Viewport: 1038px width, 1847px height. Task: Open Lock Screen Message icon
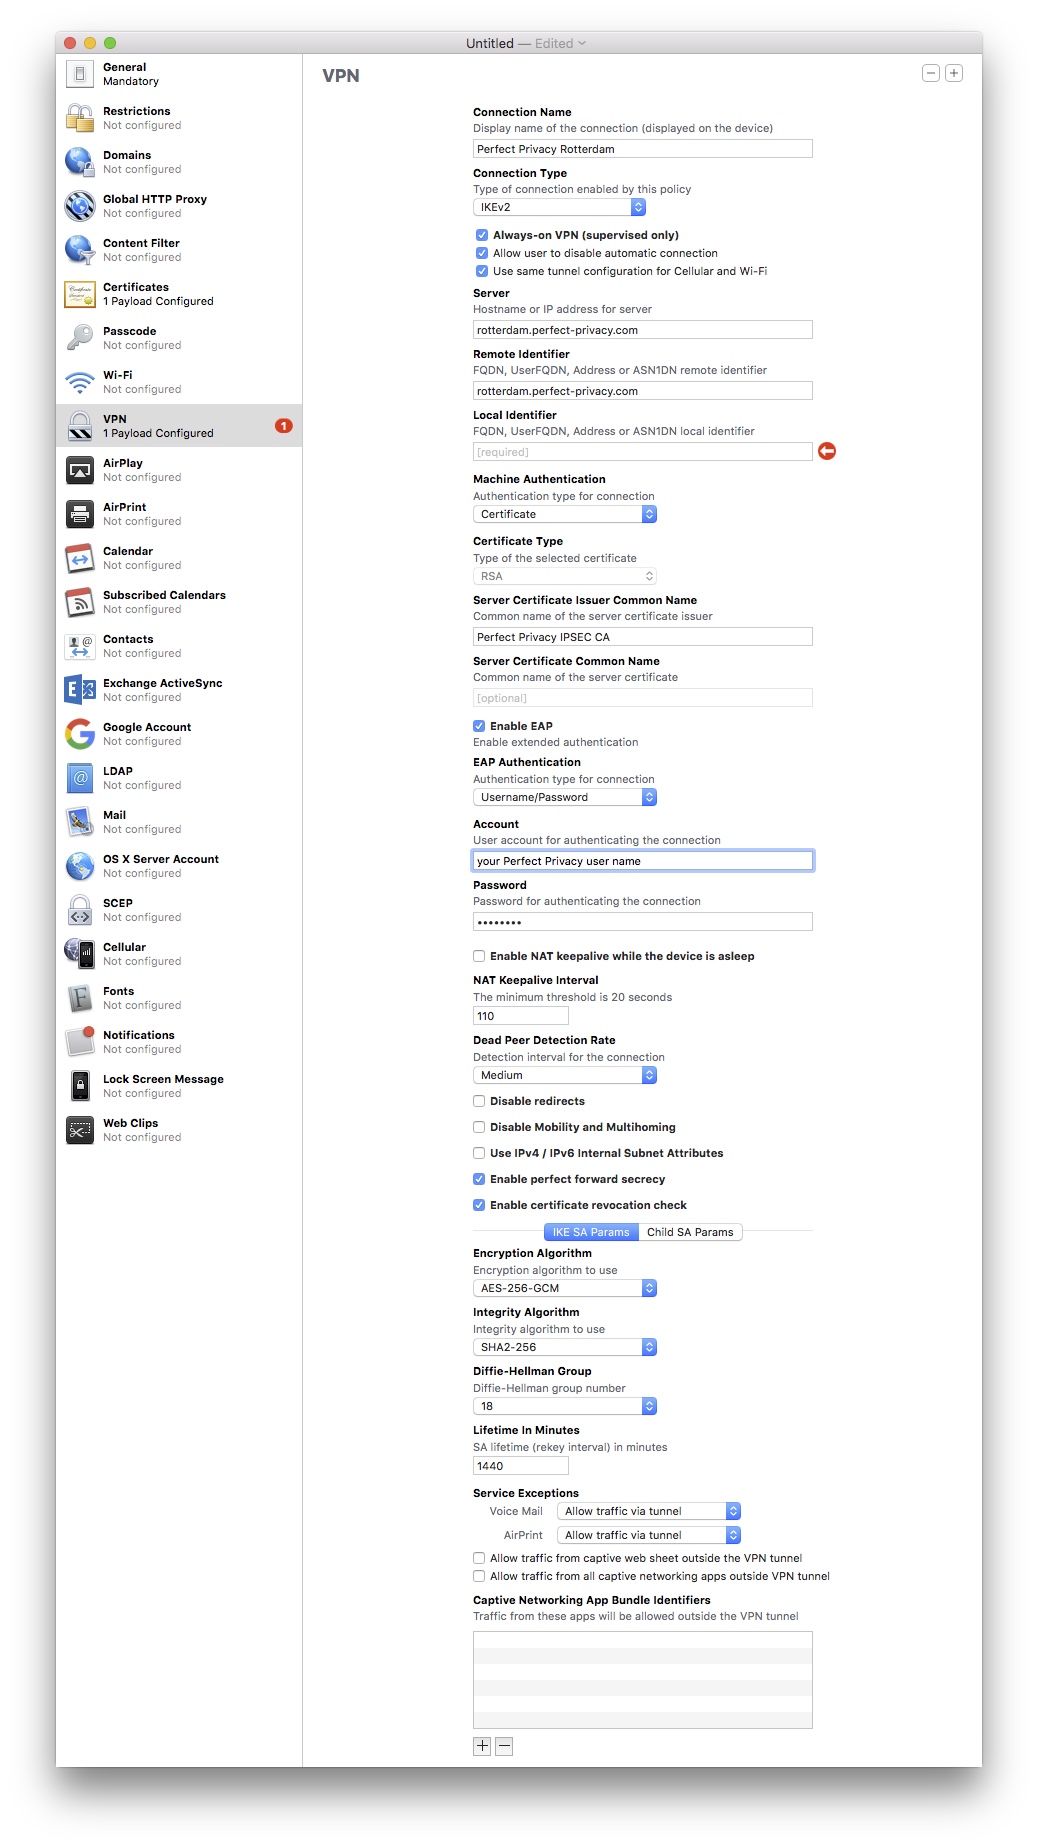pyautogui.click(x=80, y=1086)
